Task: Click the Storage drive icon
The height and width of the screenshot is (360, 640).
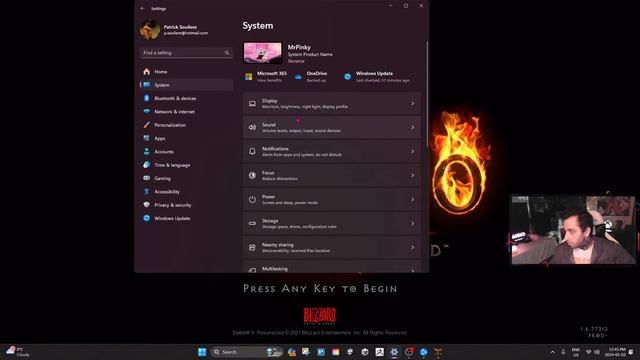Action: coord(252,223)
